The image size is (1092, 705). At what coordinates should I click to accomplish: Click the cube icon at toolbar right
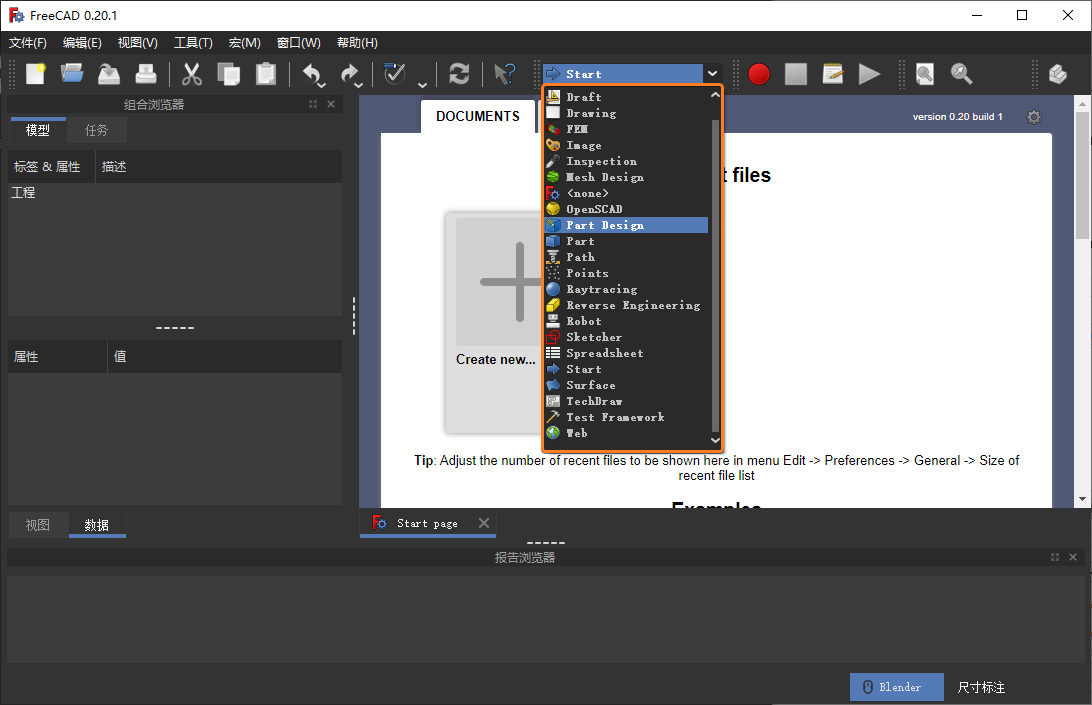tap(1058, 73)
